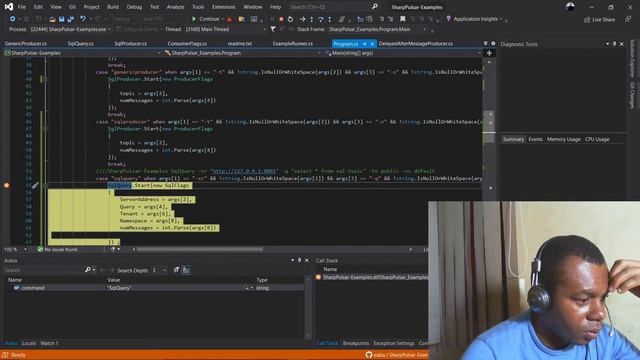Switch to the Locals tab
640x360 pixels.
pos(29,343)
